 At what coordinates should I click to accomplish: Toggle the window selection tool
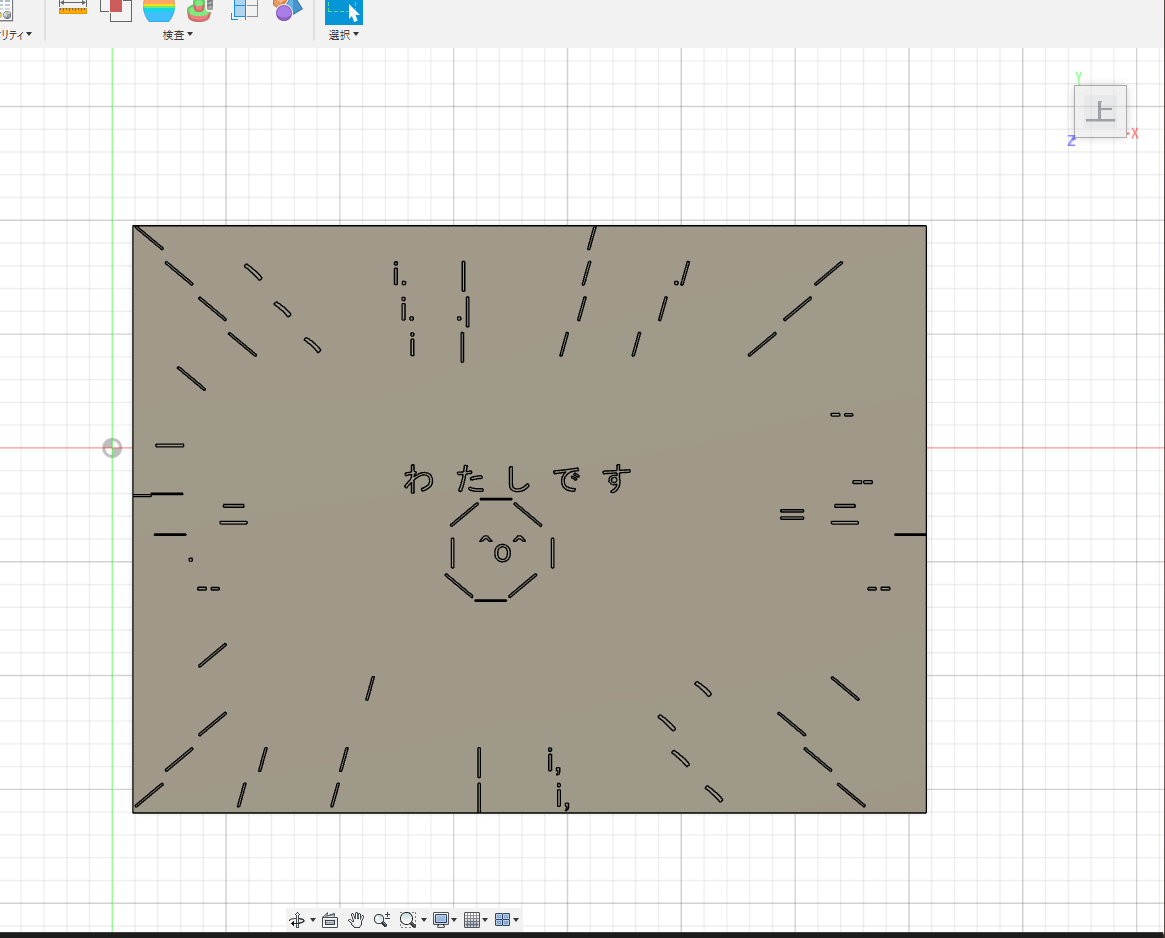click(343, 10)
